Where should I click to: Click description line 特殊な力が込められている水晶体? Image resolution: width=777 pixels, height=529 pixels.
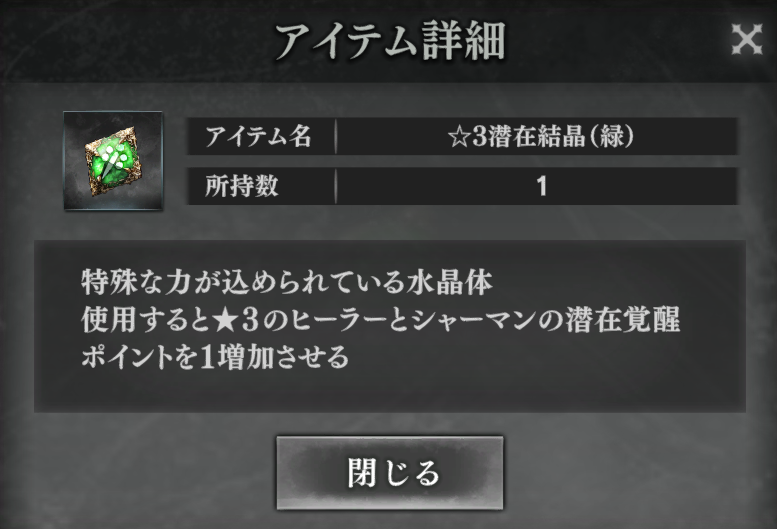[287, 283]
